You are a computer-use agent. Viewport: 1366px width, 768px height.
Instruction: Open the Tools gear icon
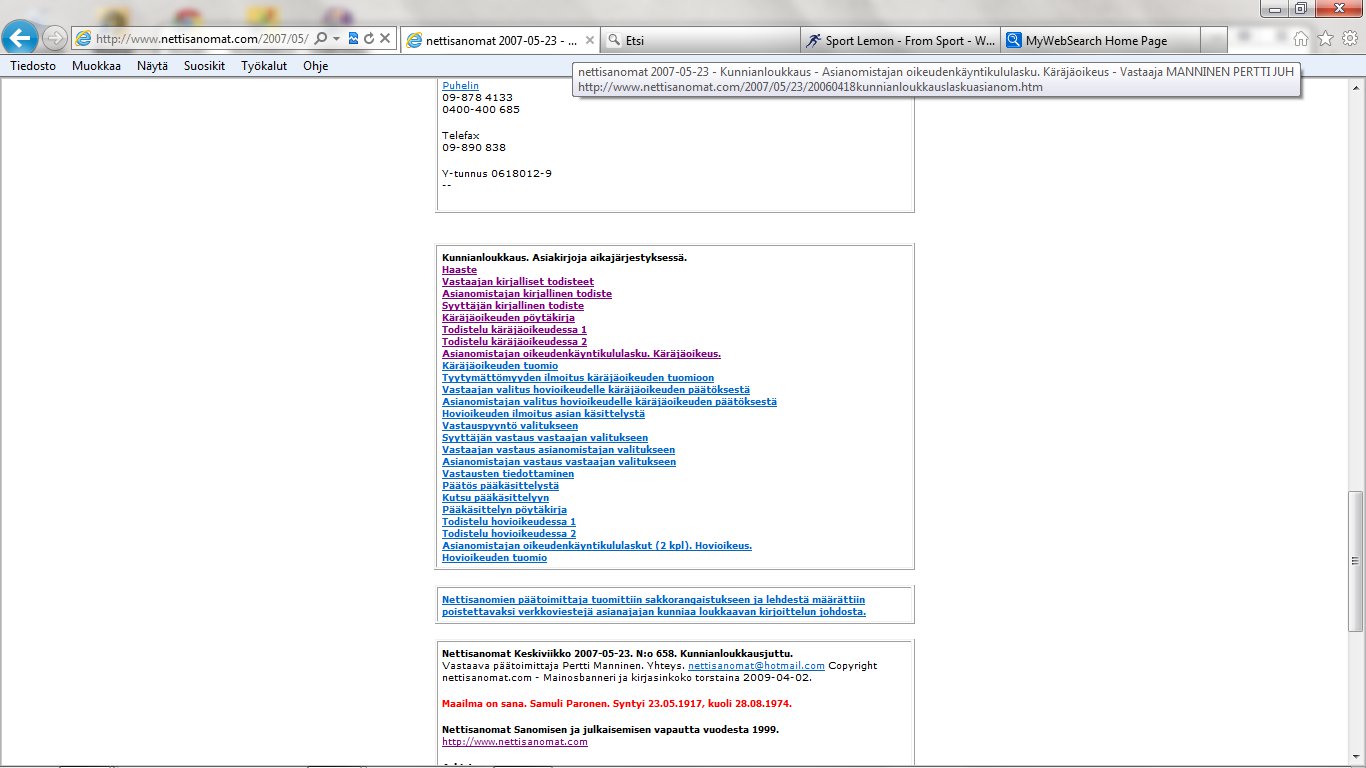[x=1349, y=39]
